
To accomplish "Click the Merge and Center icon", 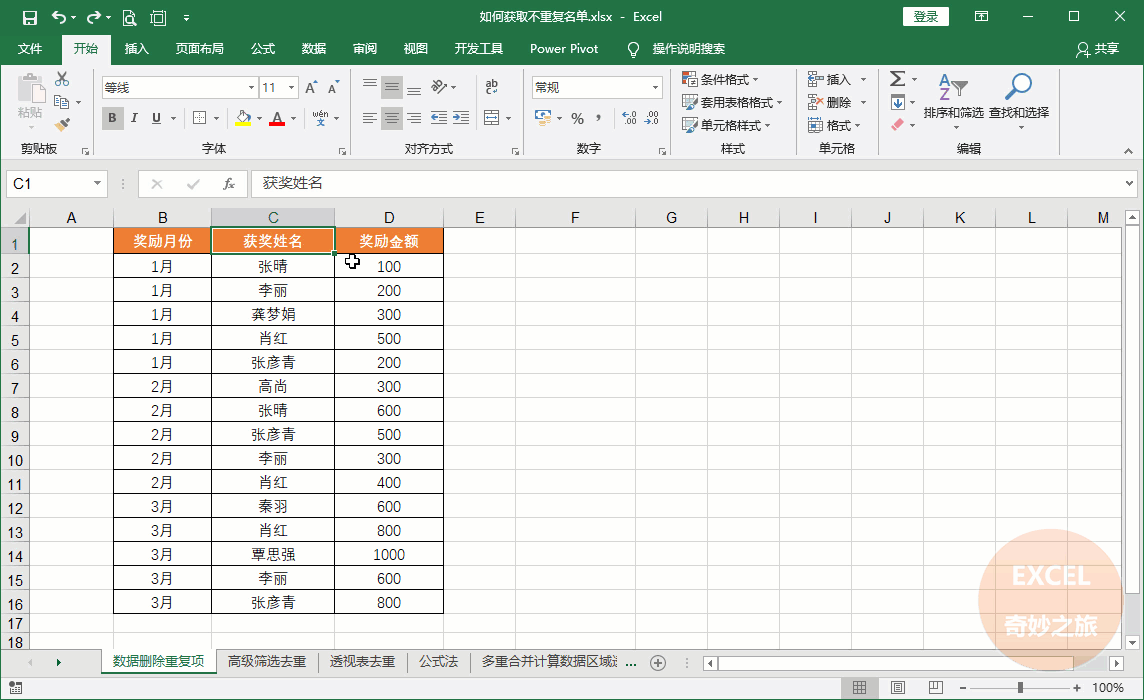I will (492, 118).
